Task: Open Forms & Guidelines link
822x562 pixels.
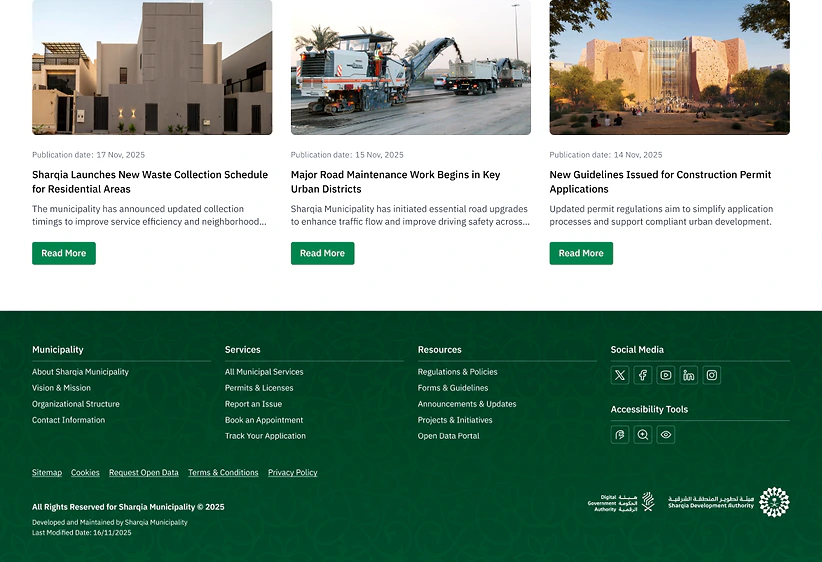Action: click(x=453, y=388)
